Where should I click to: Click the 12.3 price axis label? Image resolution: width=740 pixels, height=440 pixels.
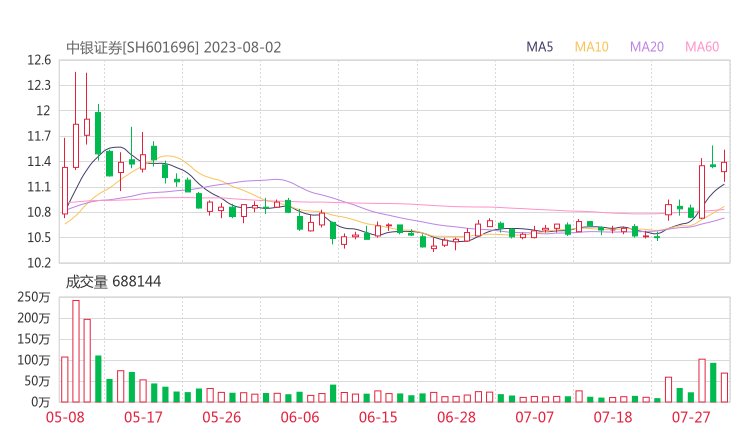tap(39, 86)
